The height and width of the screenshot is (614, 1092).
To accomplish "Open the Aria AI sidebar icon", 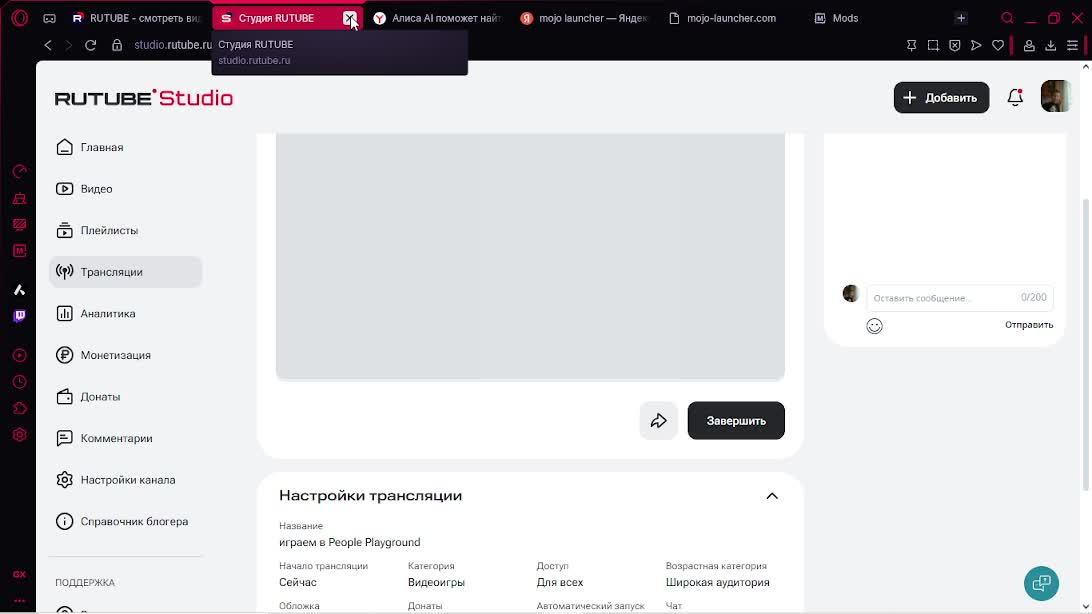I will 20,290.
